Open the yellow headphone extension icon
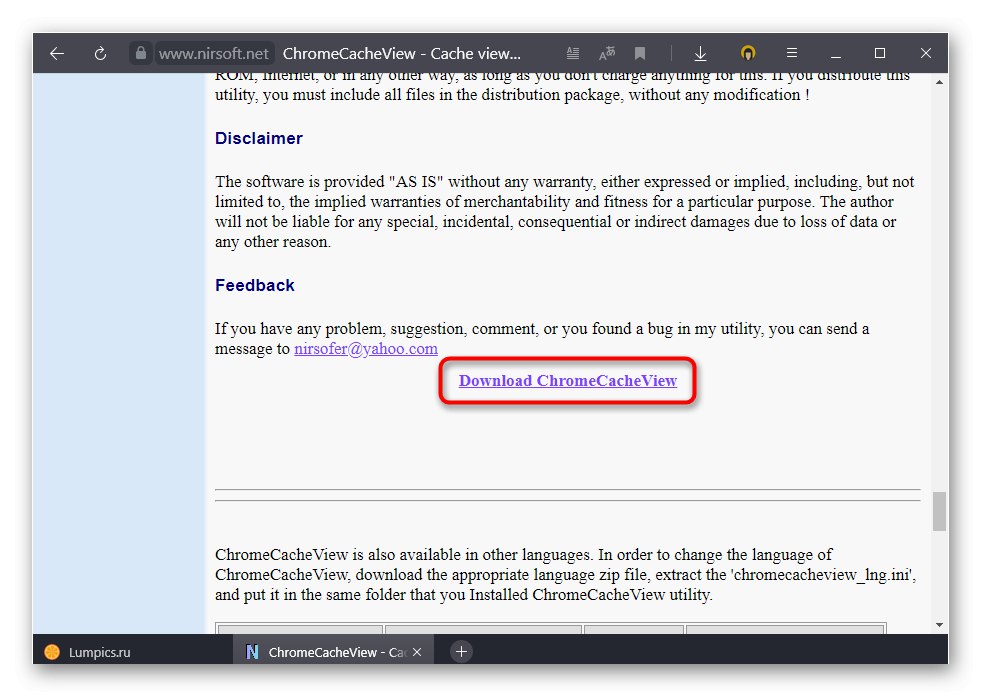Viewport: 981px width, 696px height. pos(748,53)
